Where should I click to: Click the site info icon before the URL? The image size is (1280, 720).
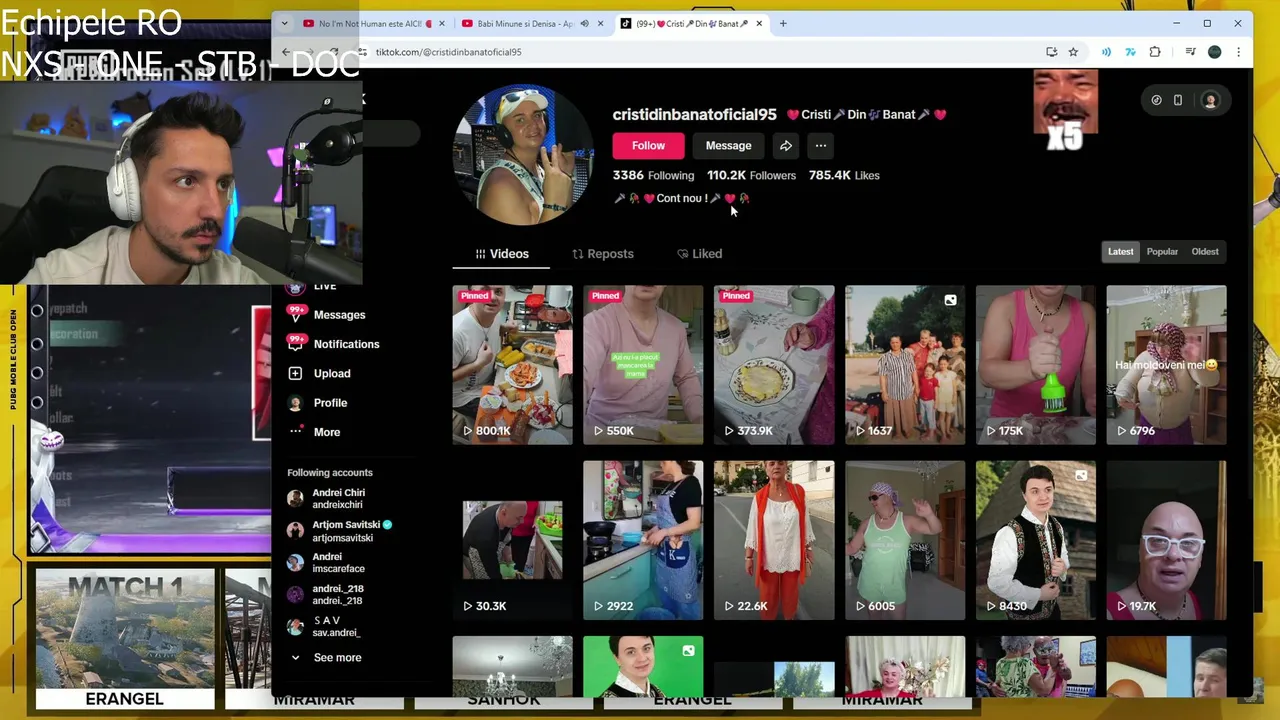click(x=362, y=52)
